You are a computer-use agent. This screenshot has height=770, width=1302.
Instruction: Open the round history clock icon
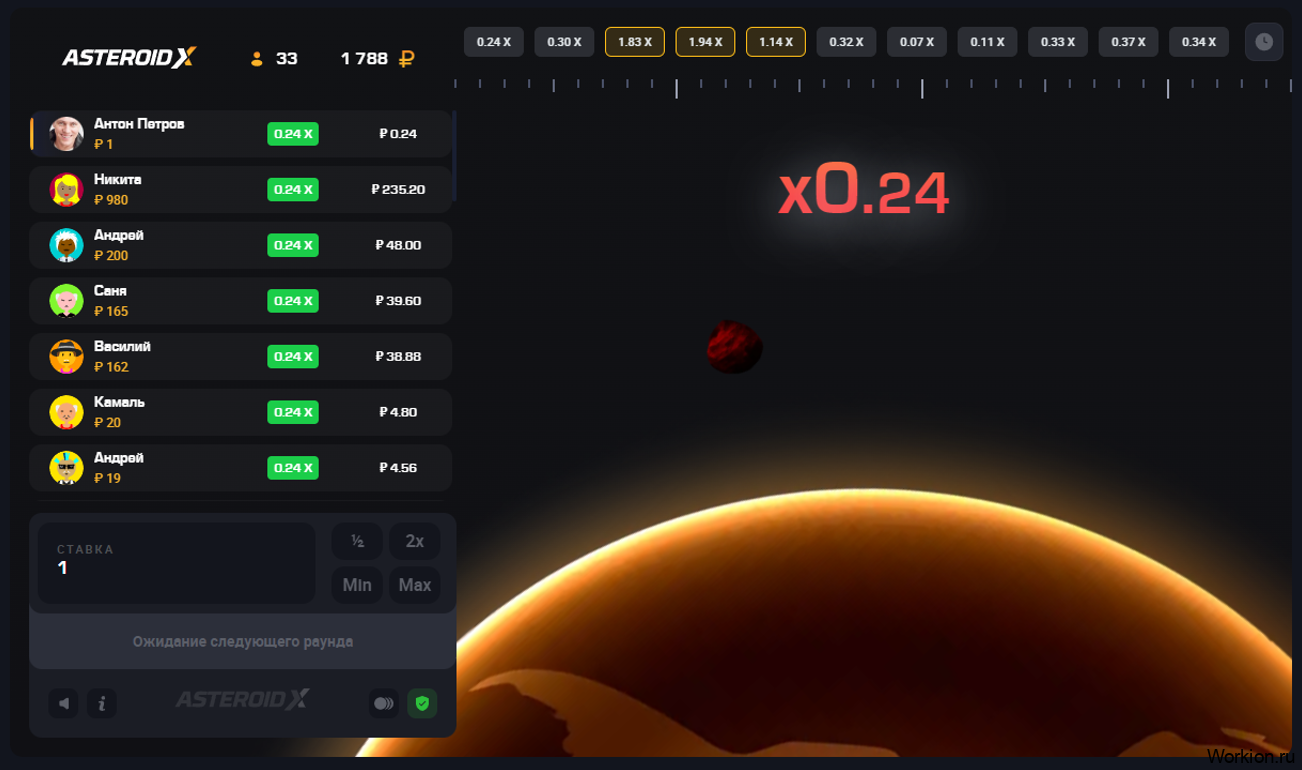pos(1264,42)
